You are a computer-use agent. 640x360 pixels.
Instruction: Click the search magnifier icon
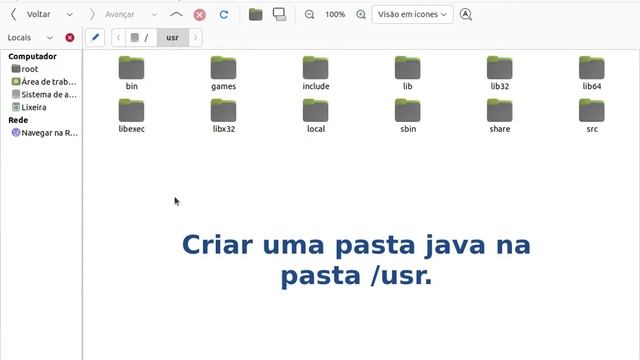pyautogui.click(x=466, y=14)
